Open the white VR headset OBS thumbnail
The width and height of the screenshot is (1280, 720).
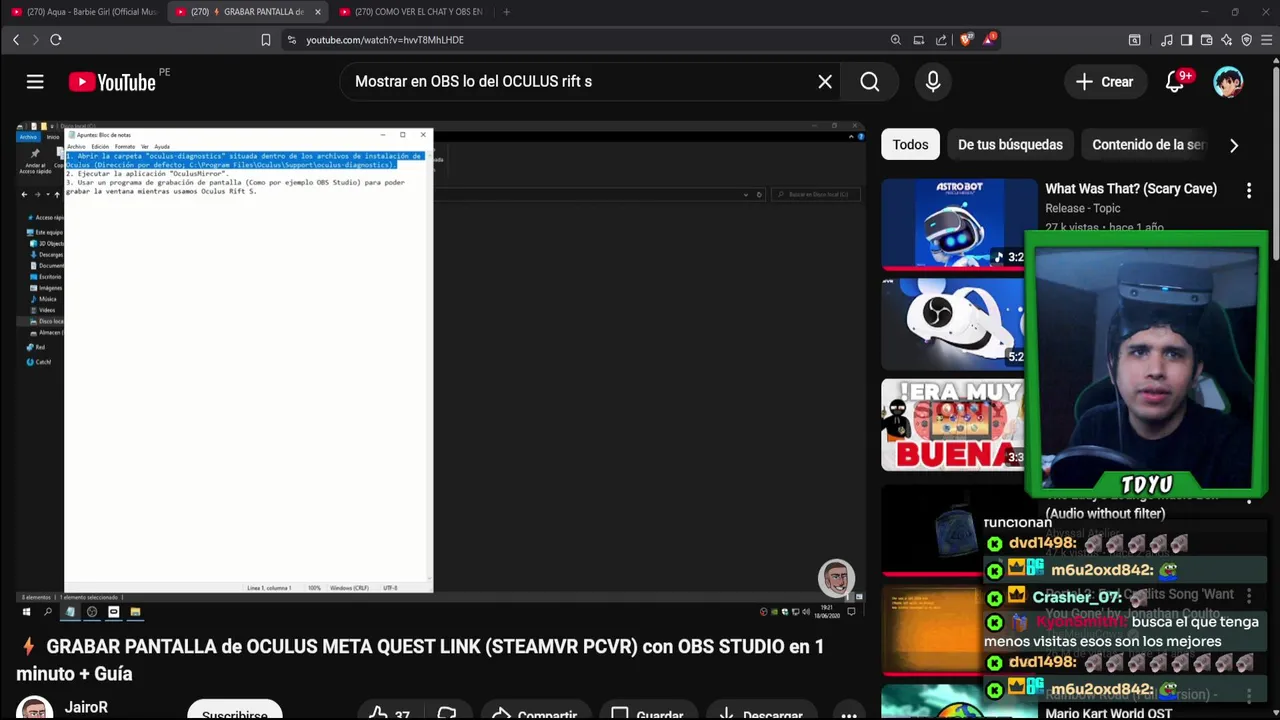pos(952,324)
